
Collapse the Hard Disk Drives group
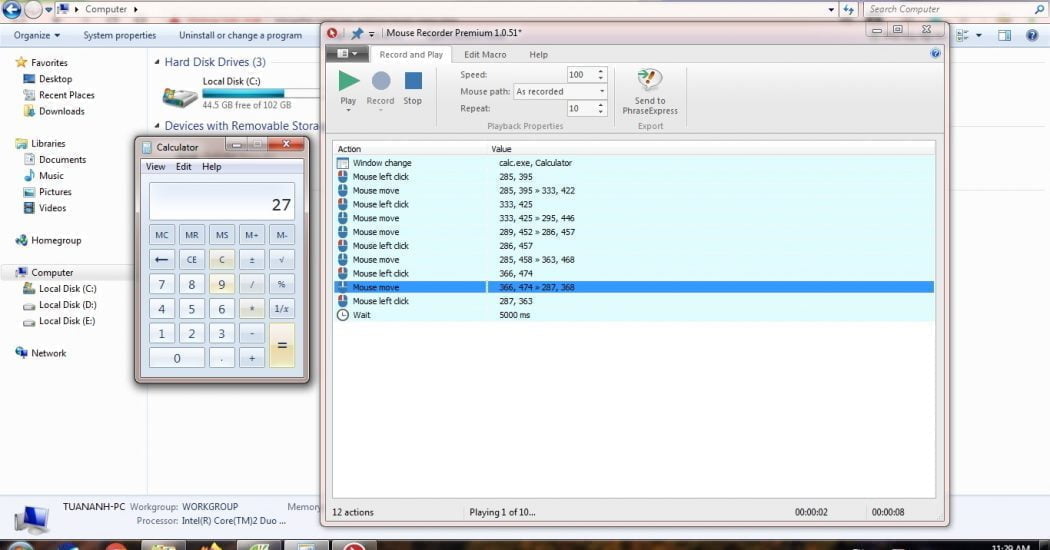point(157,62)
